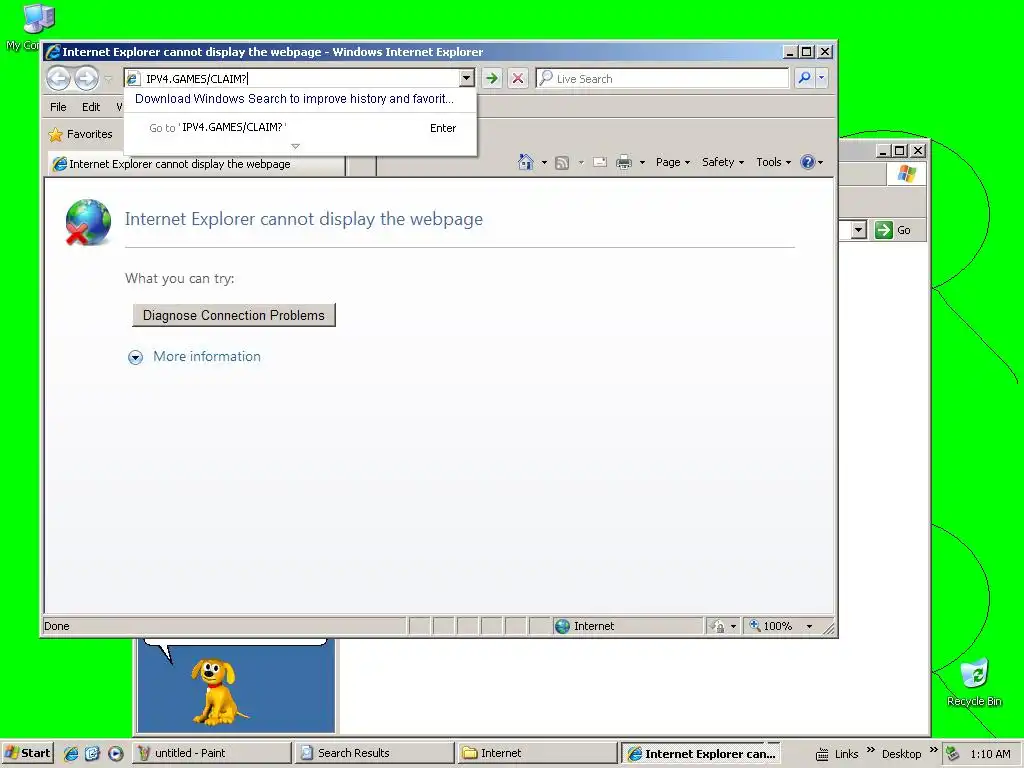The image size is (1024, 768).
Task: Switch to Internet folder taskbar button
Action: click(537, 753)
